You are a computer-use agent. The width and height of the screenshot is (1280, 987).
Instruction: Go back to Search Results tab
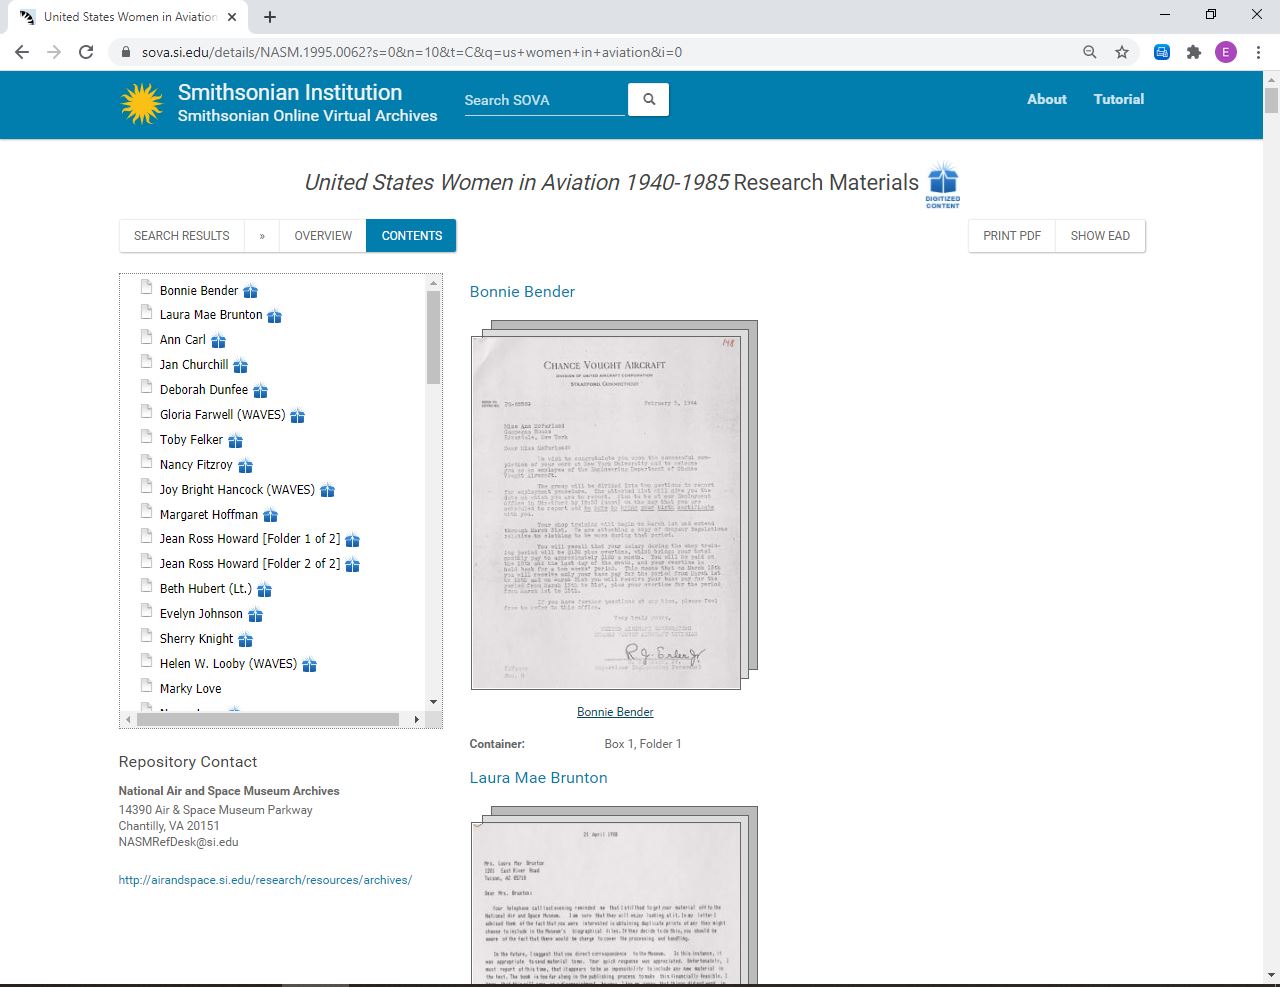[x=181, y=236]
